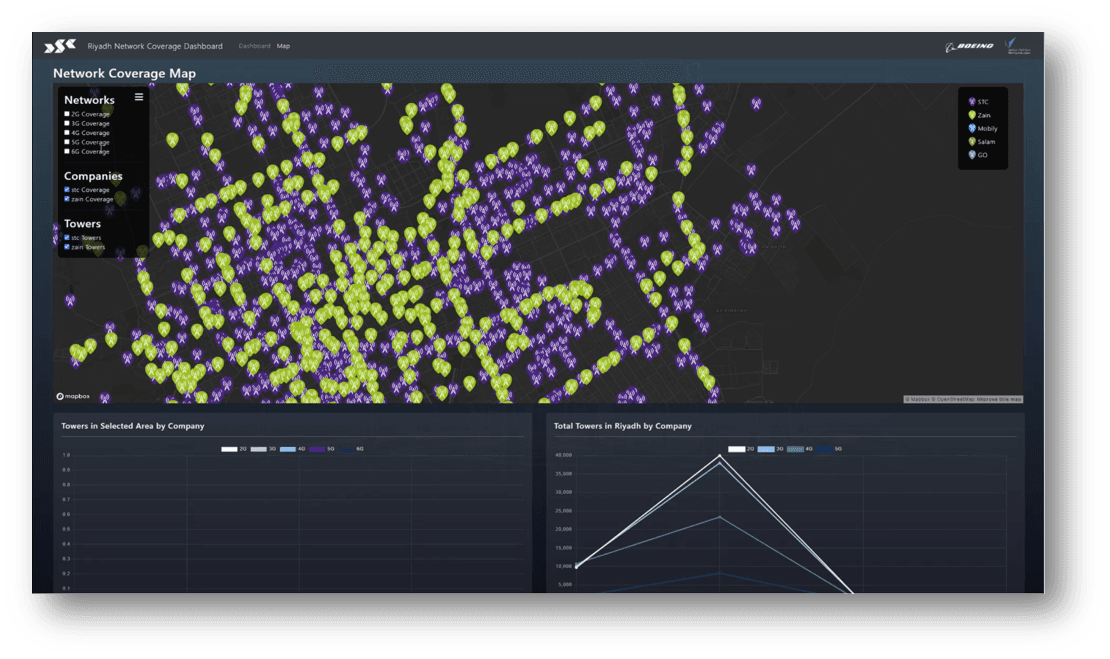
Task: Switch to the Map view
Action: (x=283, y=45)
